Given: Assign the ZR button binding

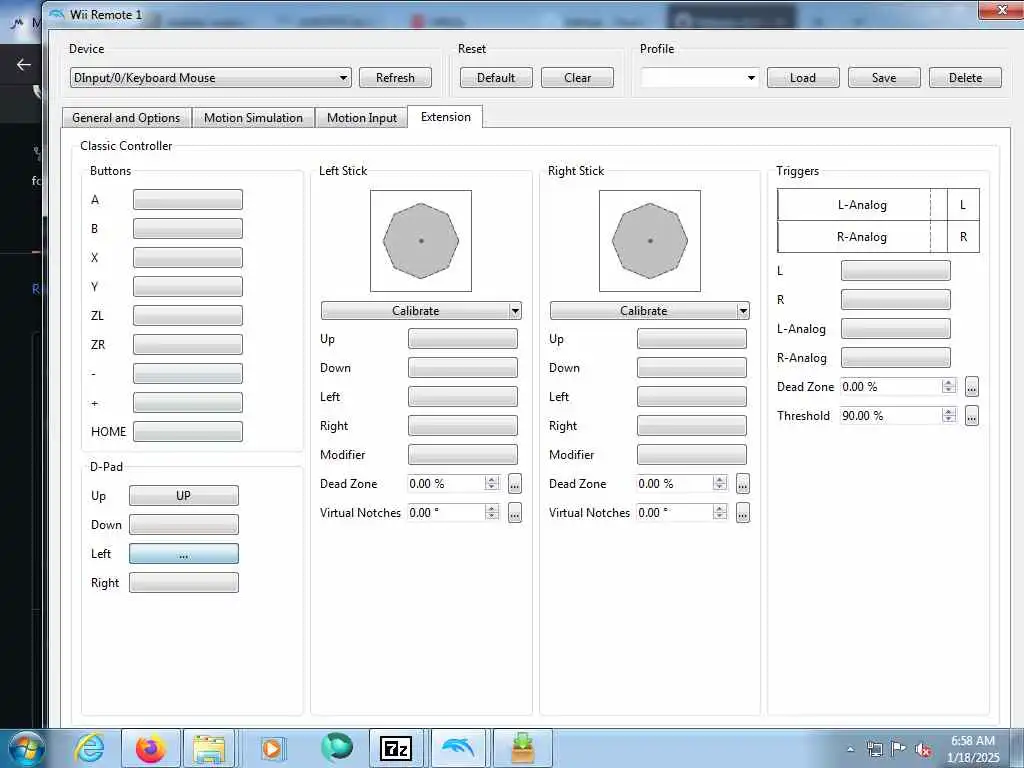Looking at the screenshot, I should pyautogui.click(x=188, y=344).
